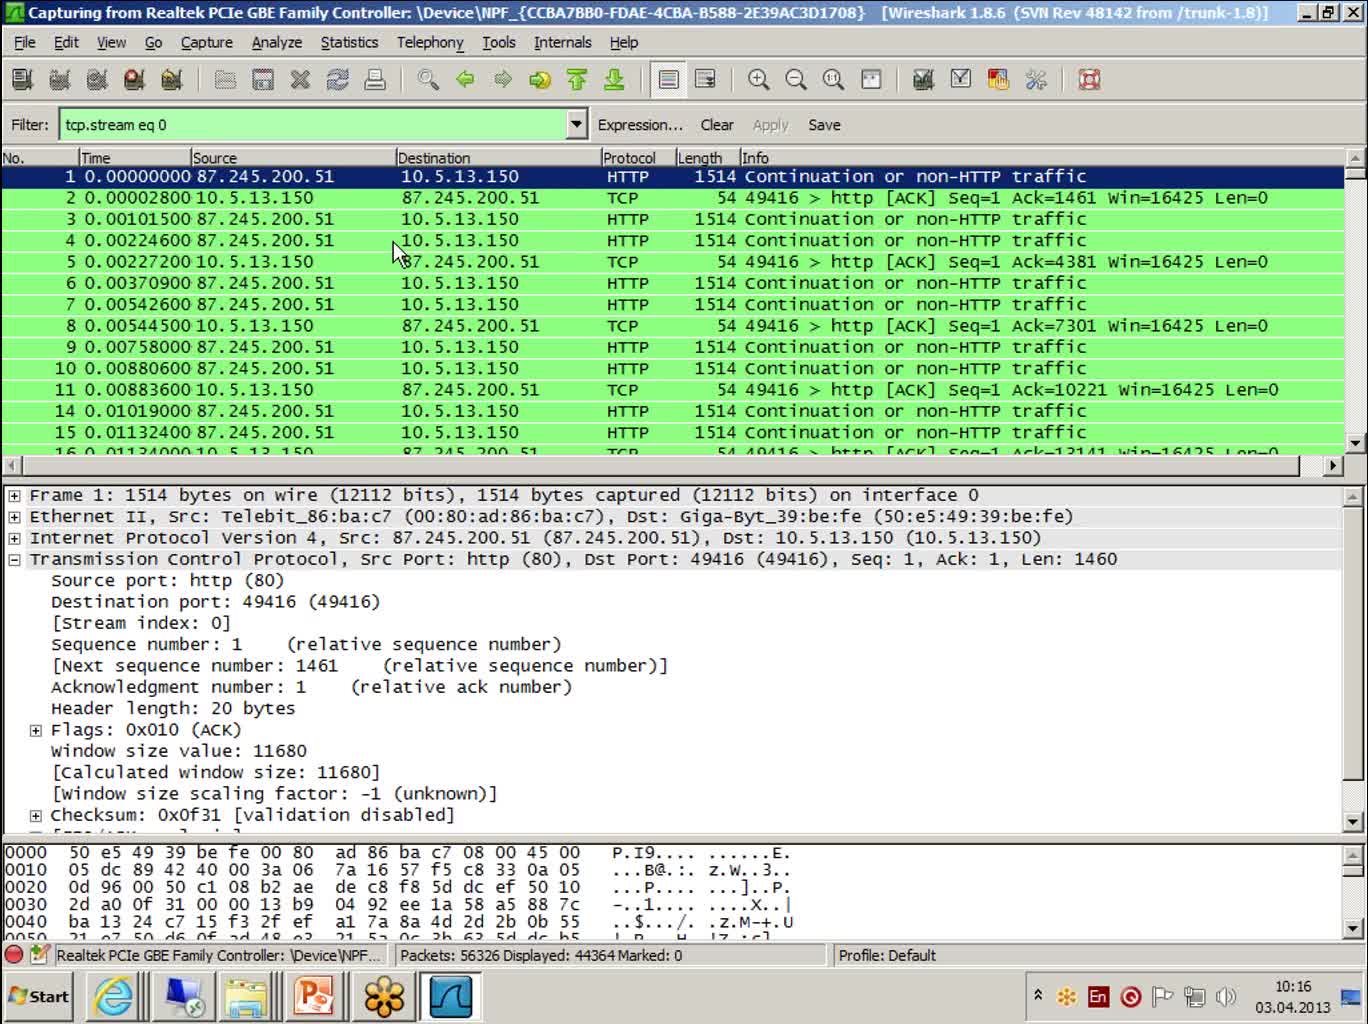The image size is (1368, 1024).
Task: Go back in packet history
Action: click(x=465, y=80)
